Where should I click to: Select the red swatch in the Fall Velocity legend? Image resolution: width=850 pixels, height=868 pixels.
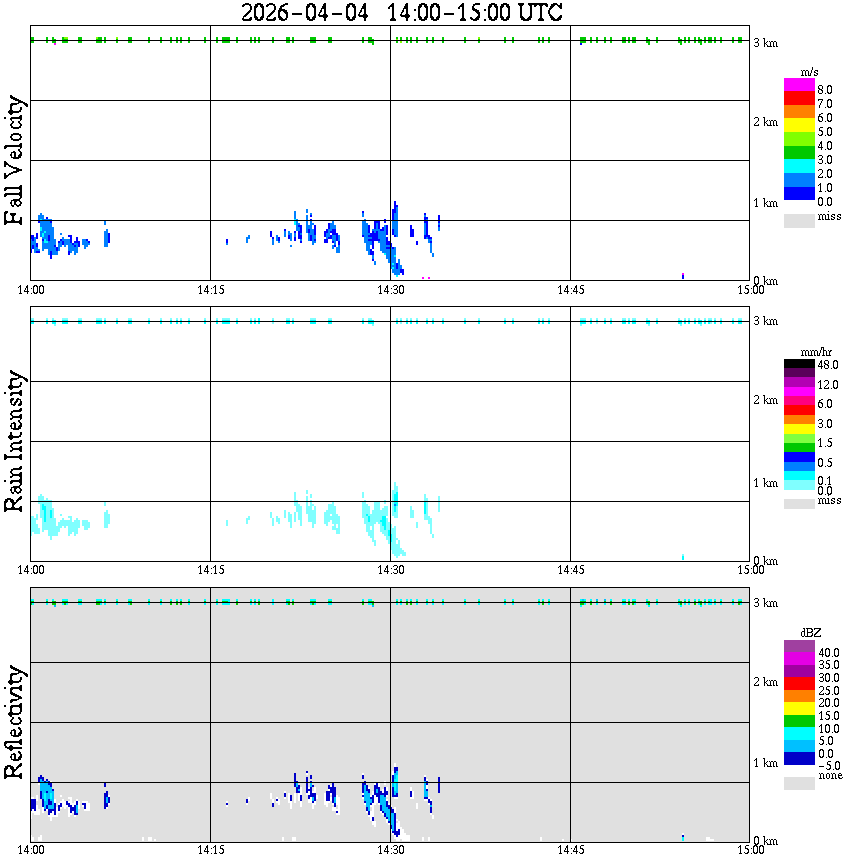(x=799, y=99)
